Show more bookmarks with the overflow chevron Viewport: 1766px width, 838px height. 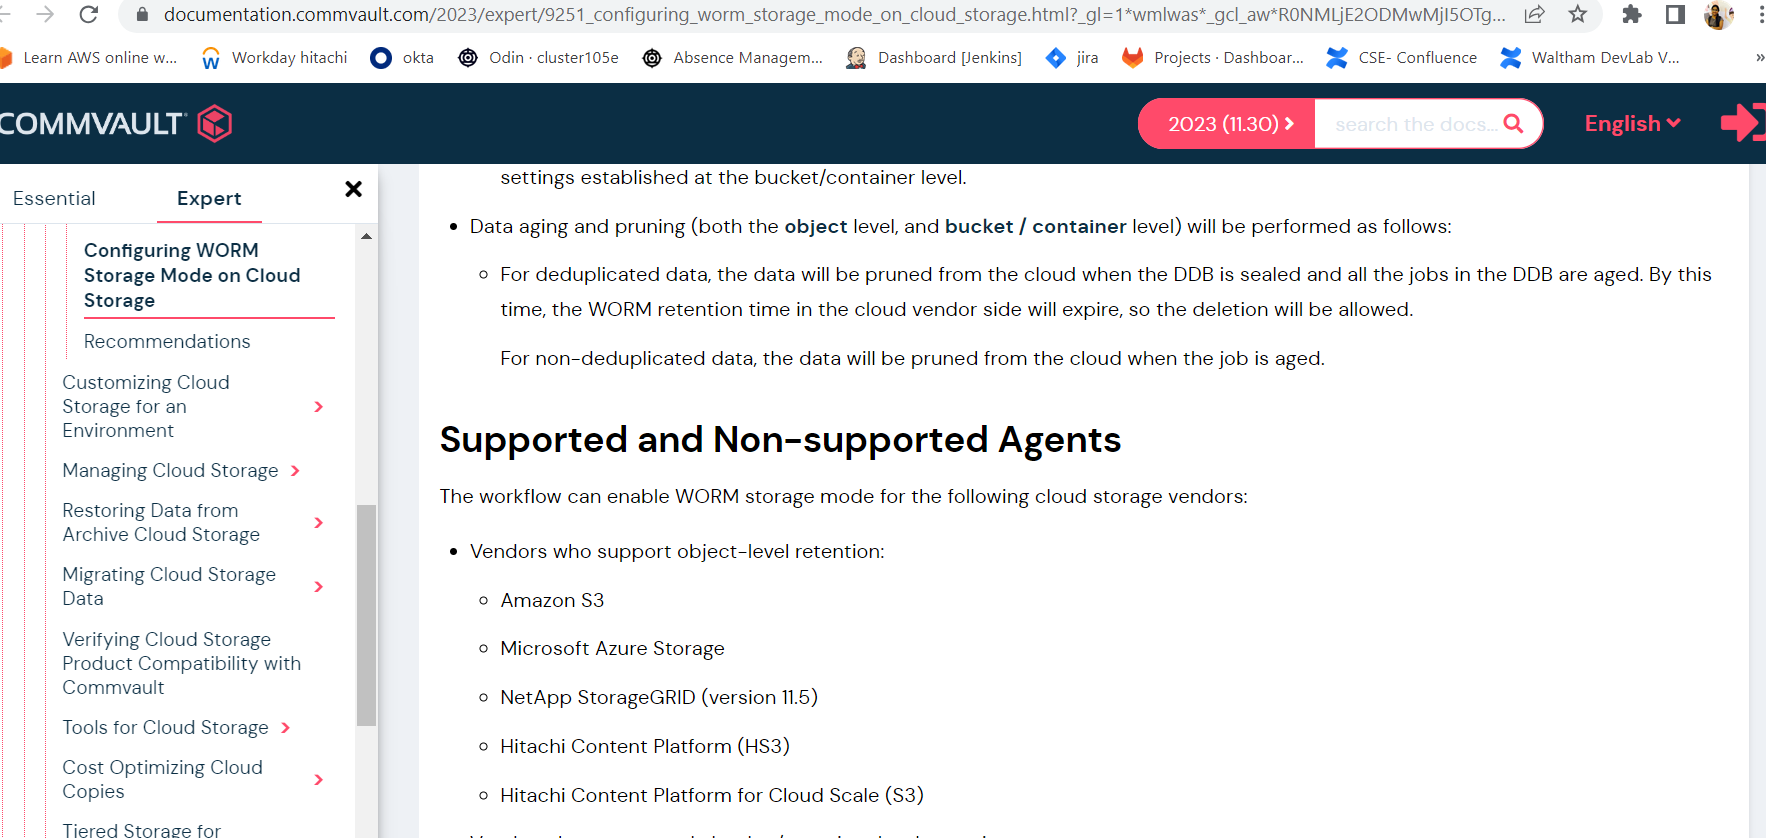[1759, 58]
